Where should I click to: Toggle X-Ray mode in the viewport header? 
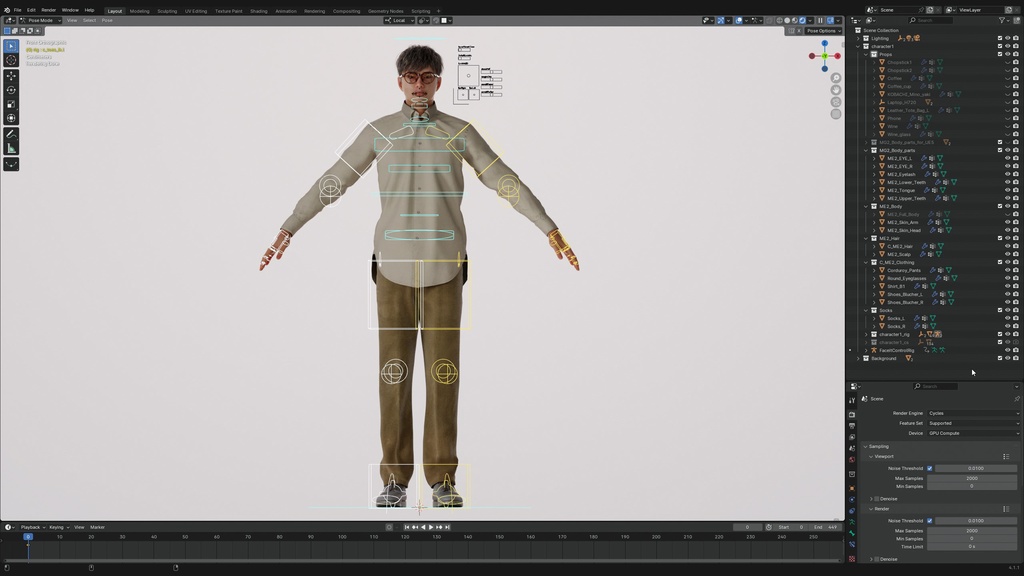point(769,20)
